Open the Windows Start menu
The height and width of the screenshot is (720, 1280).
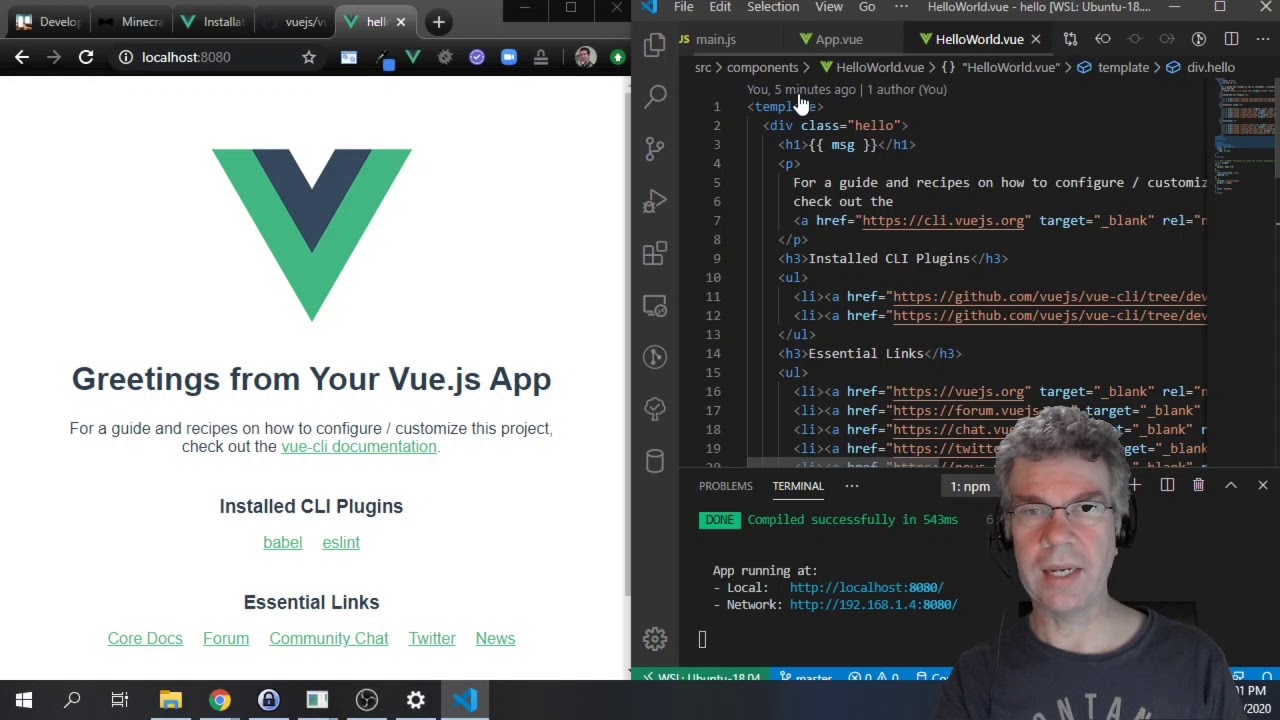24,700
